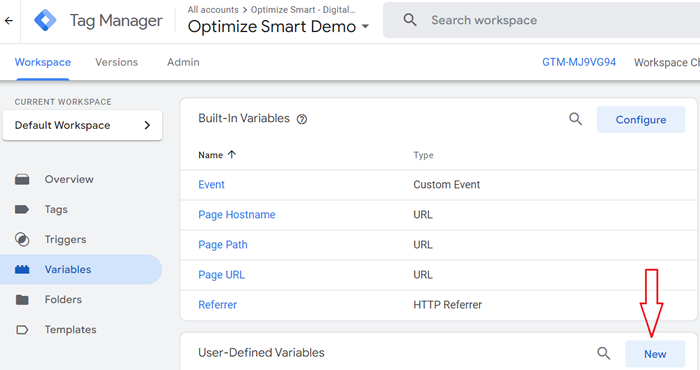Open the Page Hostname variable
This screenshot has height=370, width=700.
(x=237, y=215)
